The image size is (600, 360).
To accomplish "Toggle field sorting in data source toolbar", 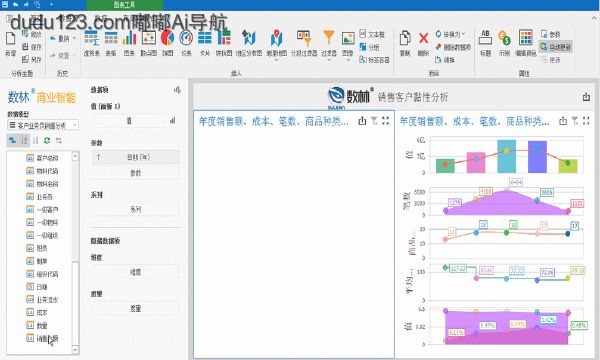I will click(x=24, y=141).
